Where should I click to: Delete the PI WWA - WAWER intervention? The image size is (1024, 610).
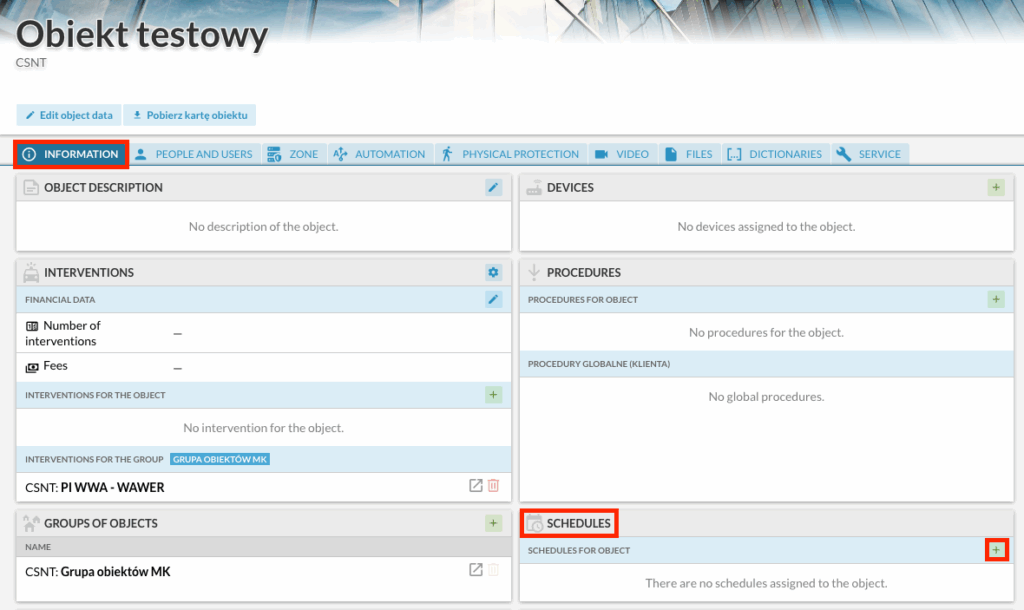(x=493, y=486)
